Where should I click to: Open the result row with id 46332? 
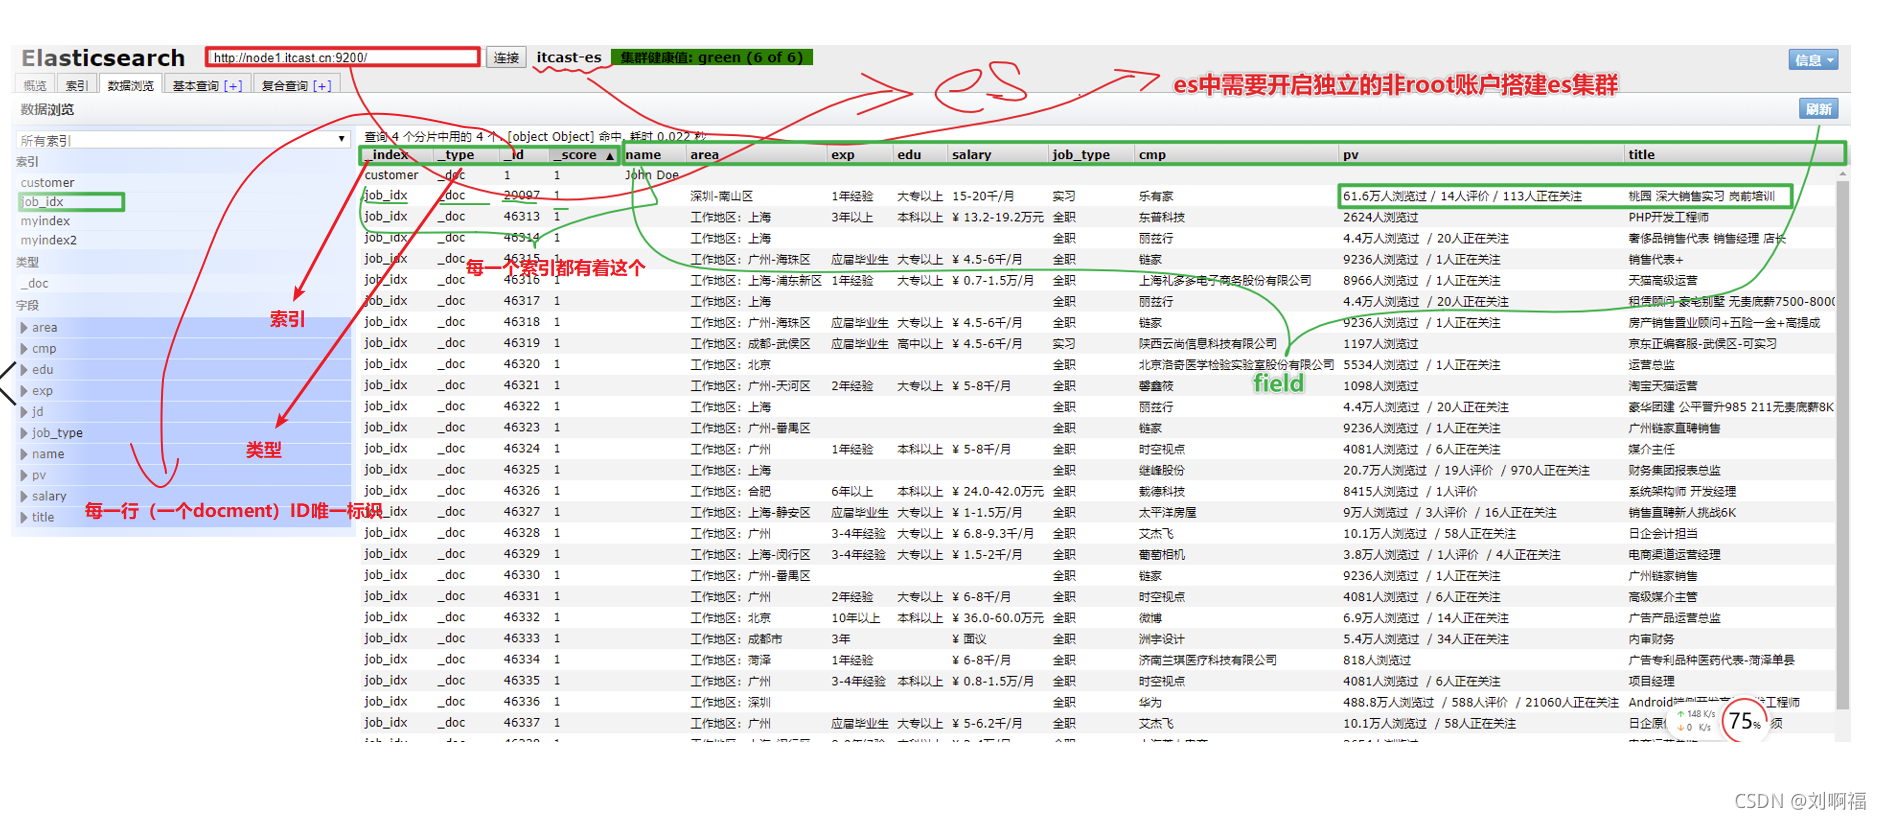click(x=1097, y=618)
